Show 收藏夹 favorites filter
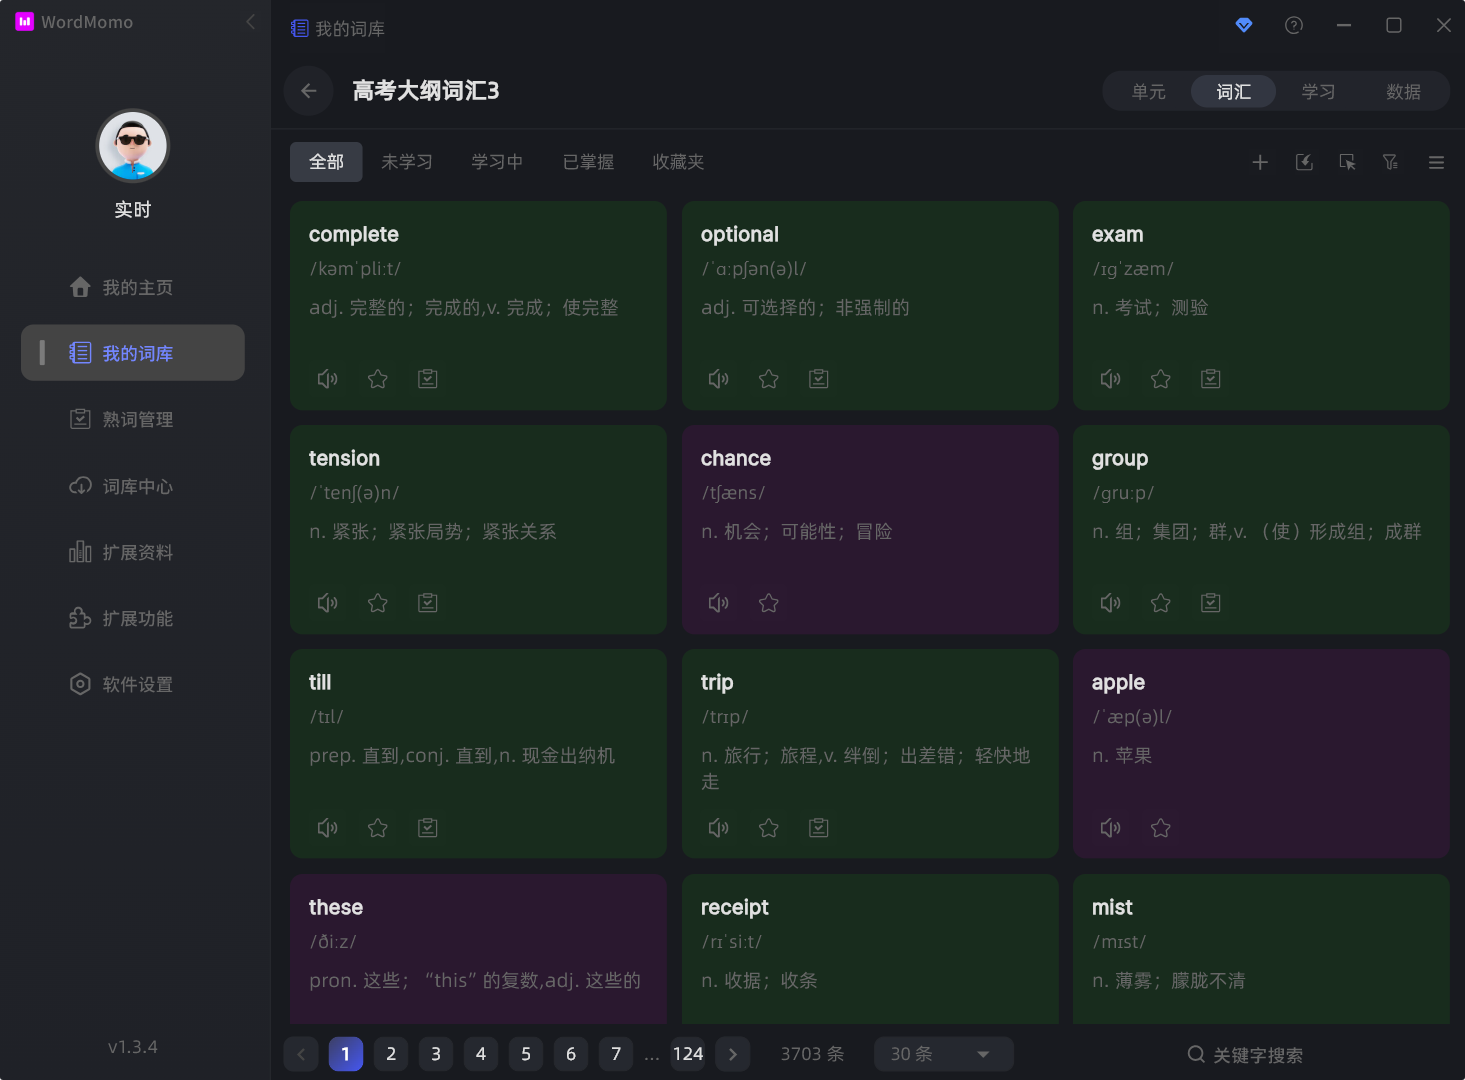The width and height of the screenshot is (1465, 1080). [x=678, y=162]
